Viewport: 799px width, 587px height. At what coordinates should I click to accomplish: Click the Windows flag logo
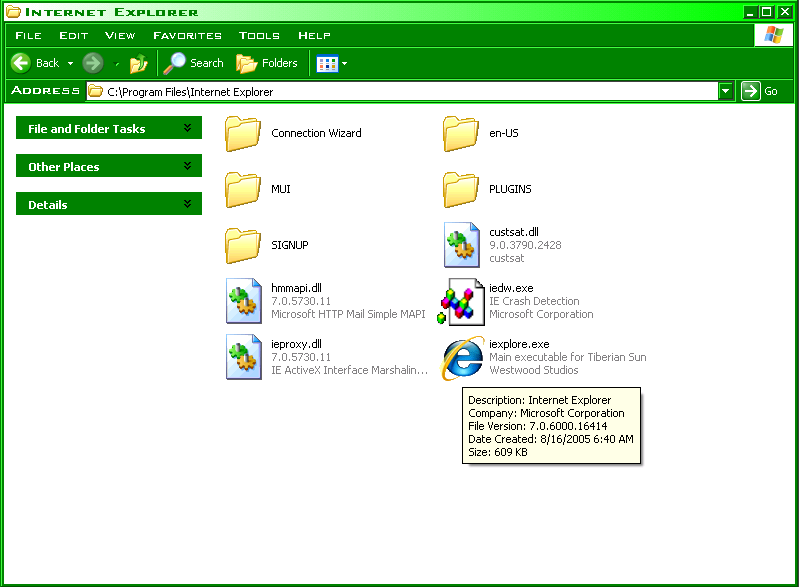[x=774, y=35]
